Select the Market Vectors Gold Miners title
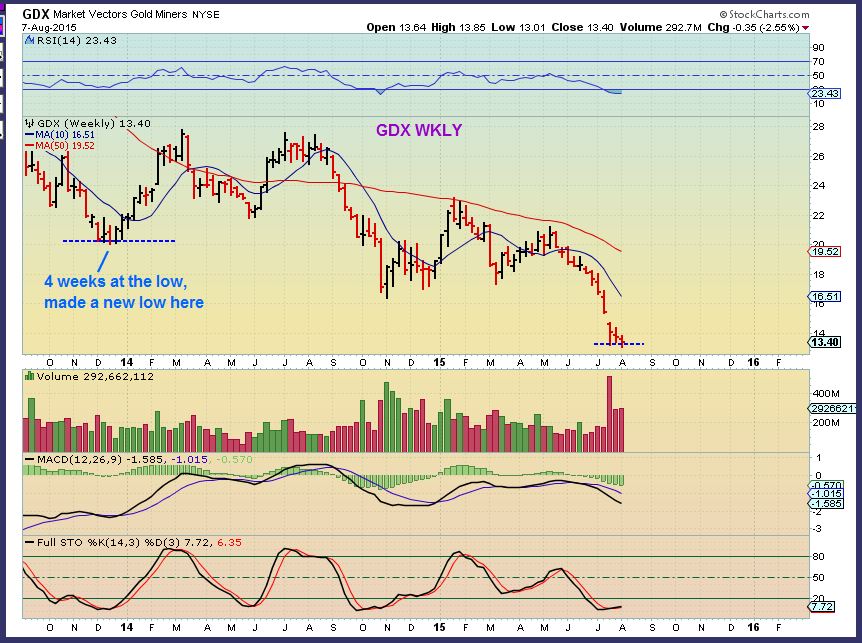This screenshot has width=862, height=643. [x=121, y=14]
